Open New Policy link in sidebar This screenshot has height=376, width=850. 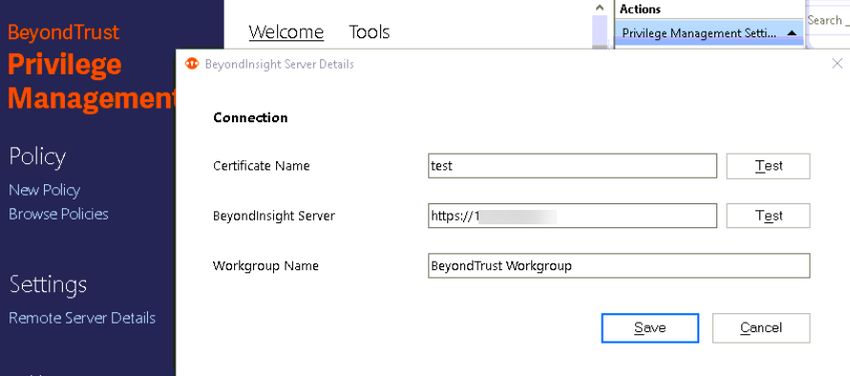coord(44,190)
